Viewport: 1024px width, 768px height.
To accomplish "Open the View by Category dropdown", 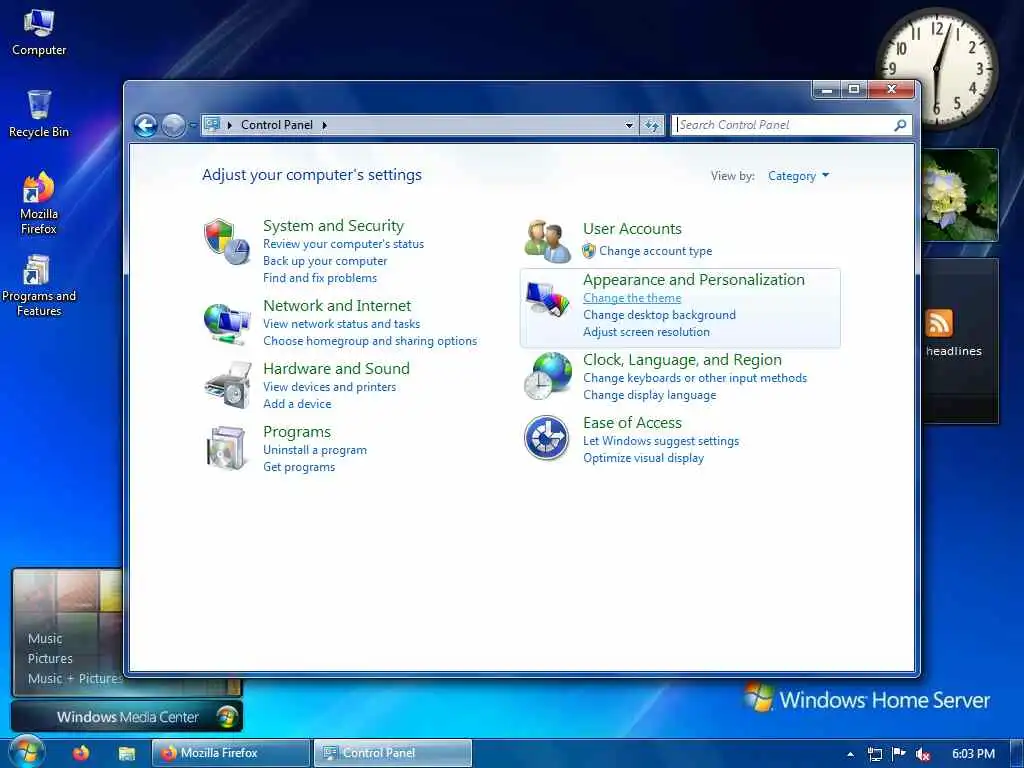I will point(798,176).
